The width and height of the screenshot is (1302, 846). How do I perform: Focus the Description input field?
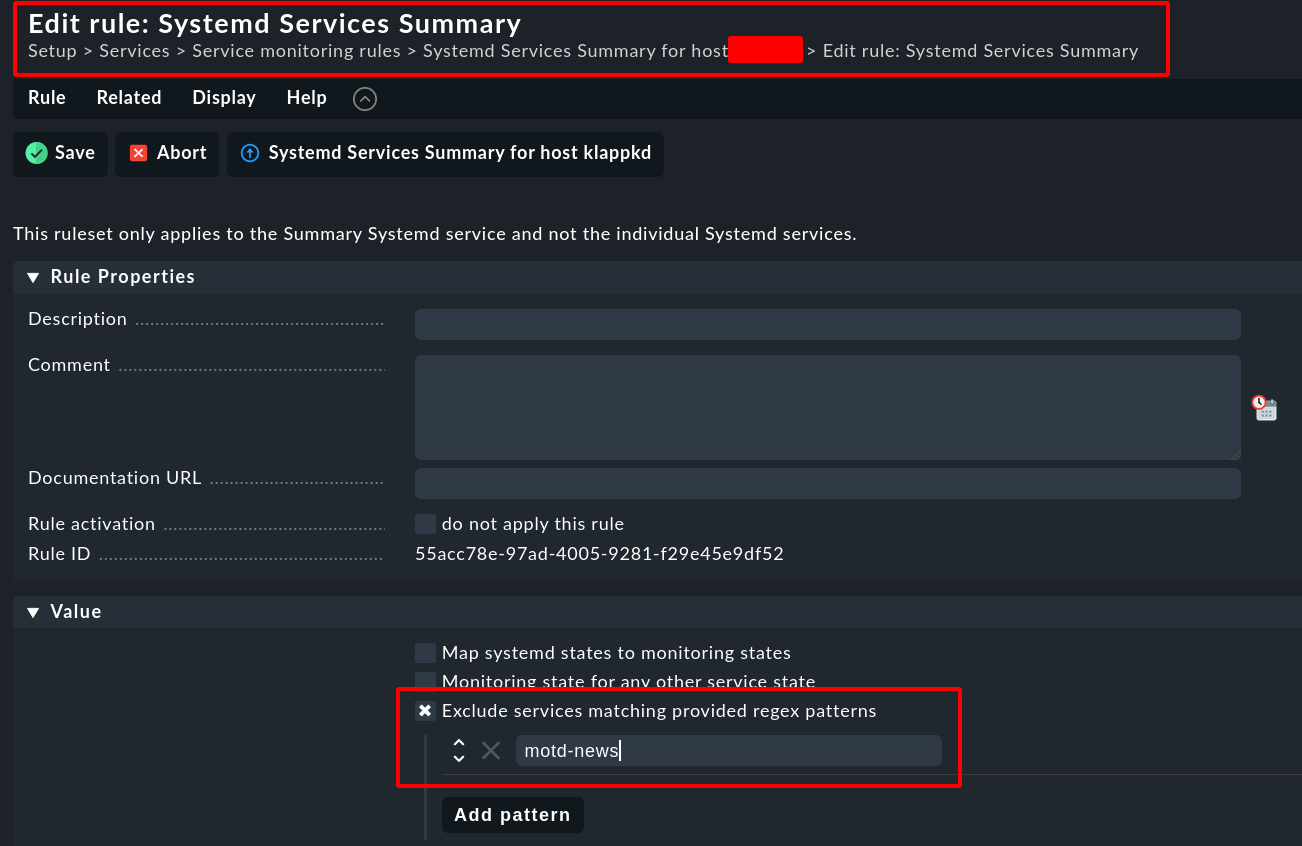pos(827,324)
